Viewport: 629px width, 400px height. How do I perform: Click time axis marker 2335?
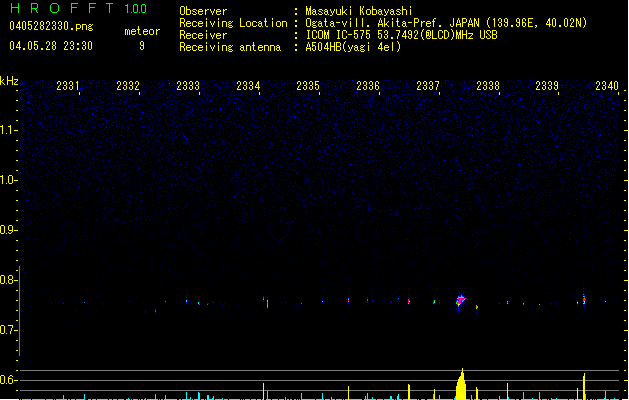click(308, 85)
